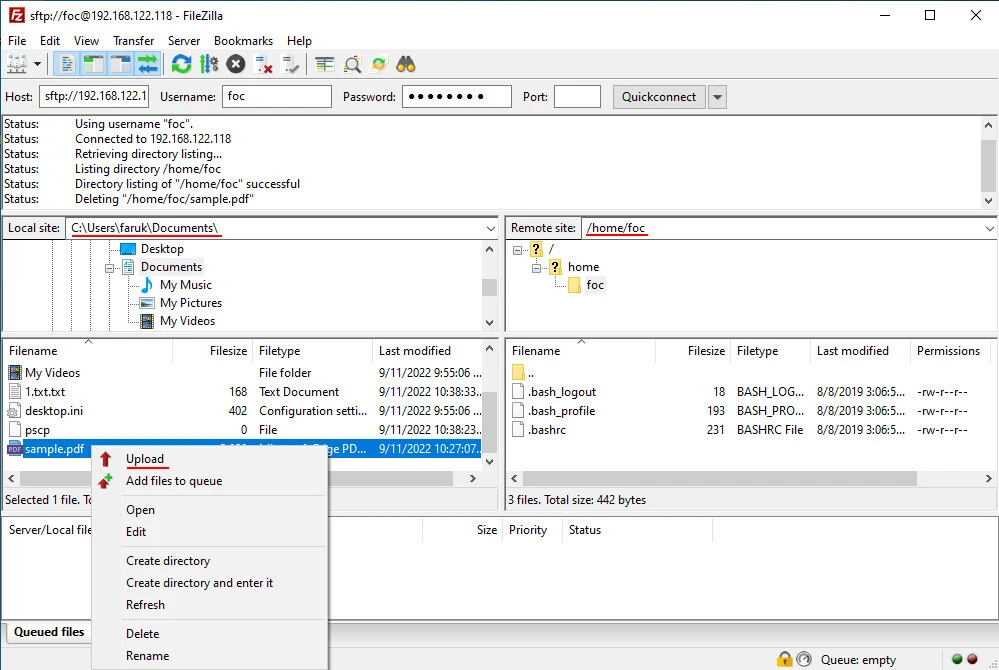The image size is (999, 670).
Task: Switch to the Queued files tab
Action: tap(49, 632)
